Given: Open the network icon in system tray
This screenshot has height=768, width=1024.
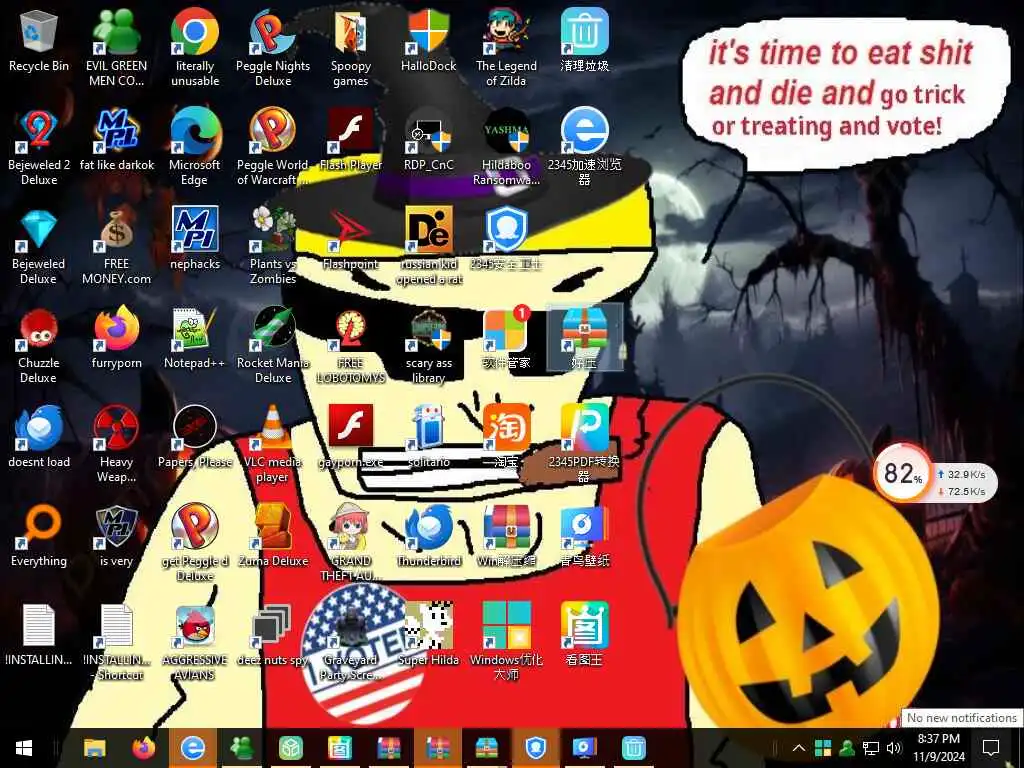Looking at the screenshot, I should [x=871, y=748].
